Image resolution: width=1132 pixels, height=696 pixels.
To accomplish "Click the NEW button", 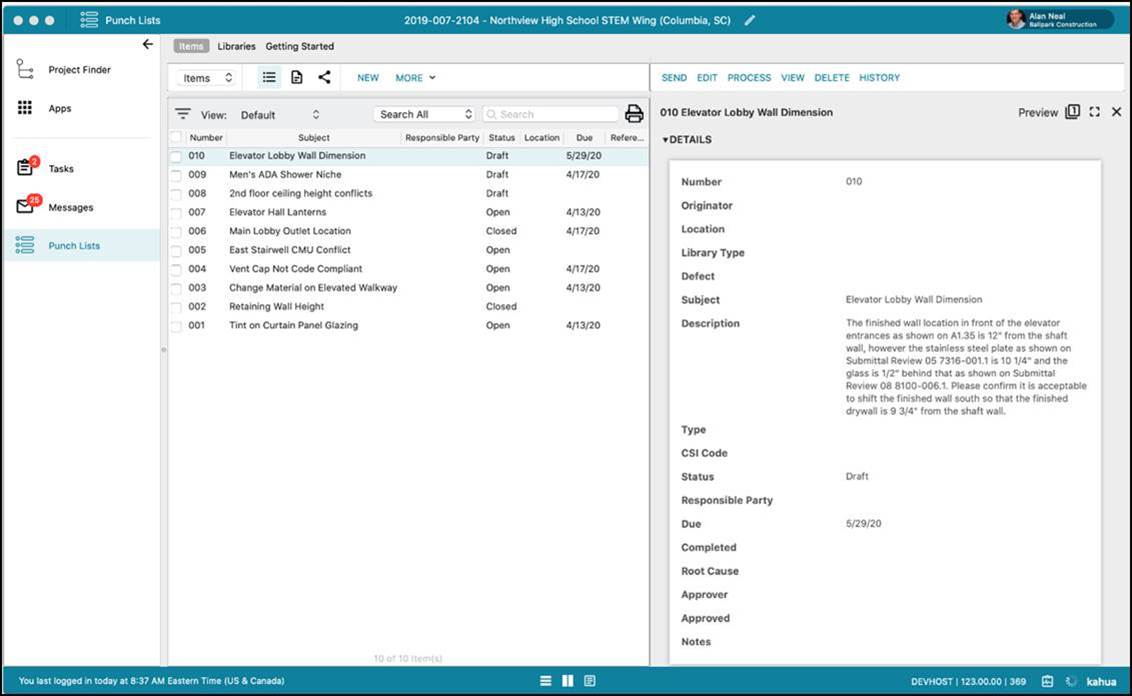I will 368,77.
